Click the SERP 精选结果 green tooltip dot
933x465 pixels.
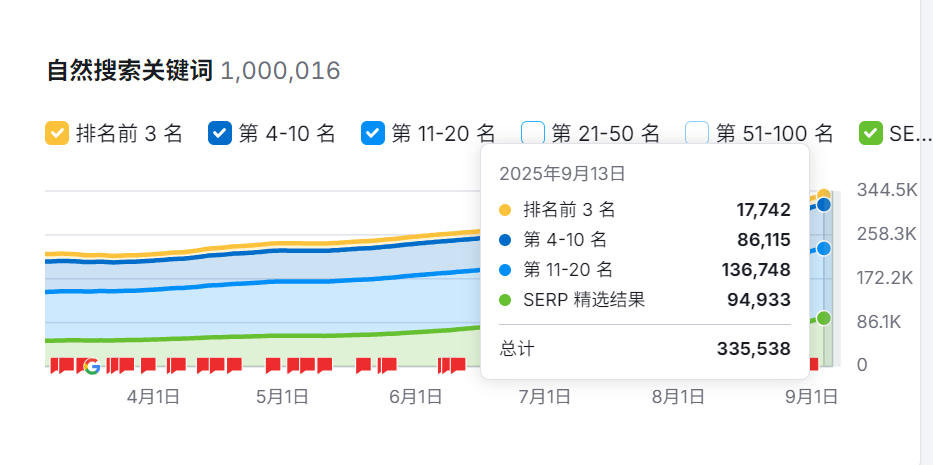click(505, 299)
